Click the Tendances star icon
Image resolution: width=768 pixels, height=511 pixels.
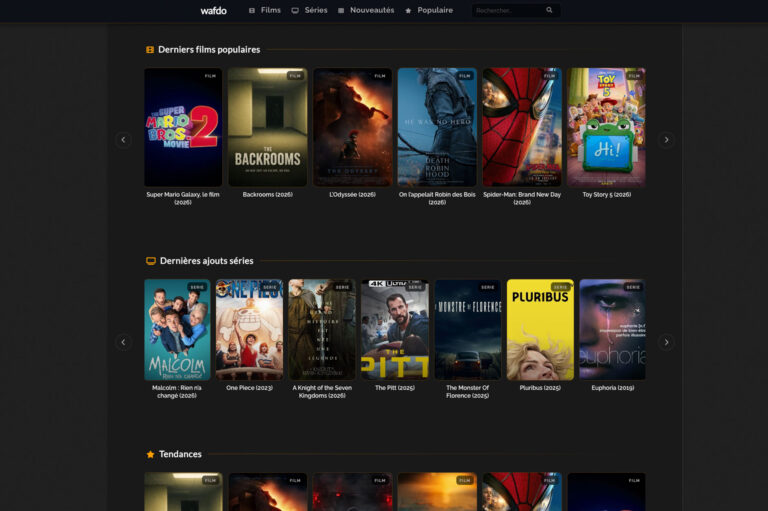click(x=150, y=454)
